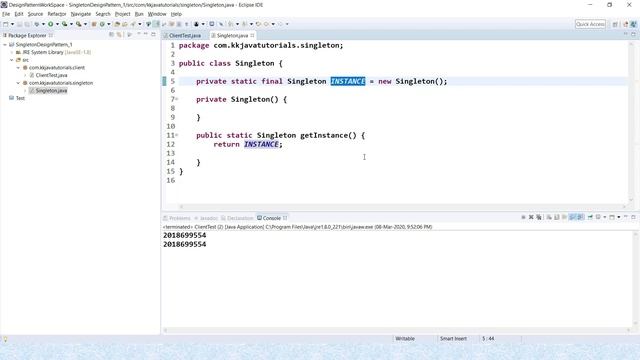The width and height of the screenshot is (640, 360).
Task: Minimize the Package Explorer view
Action: tap(146, 35)
